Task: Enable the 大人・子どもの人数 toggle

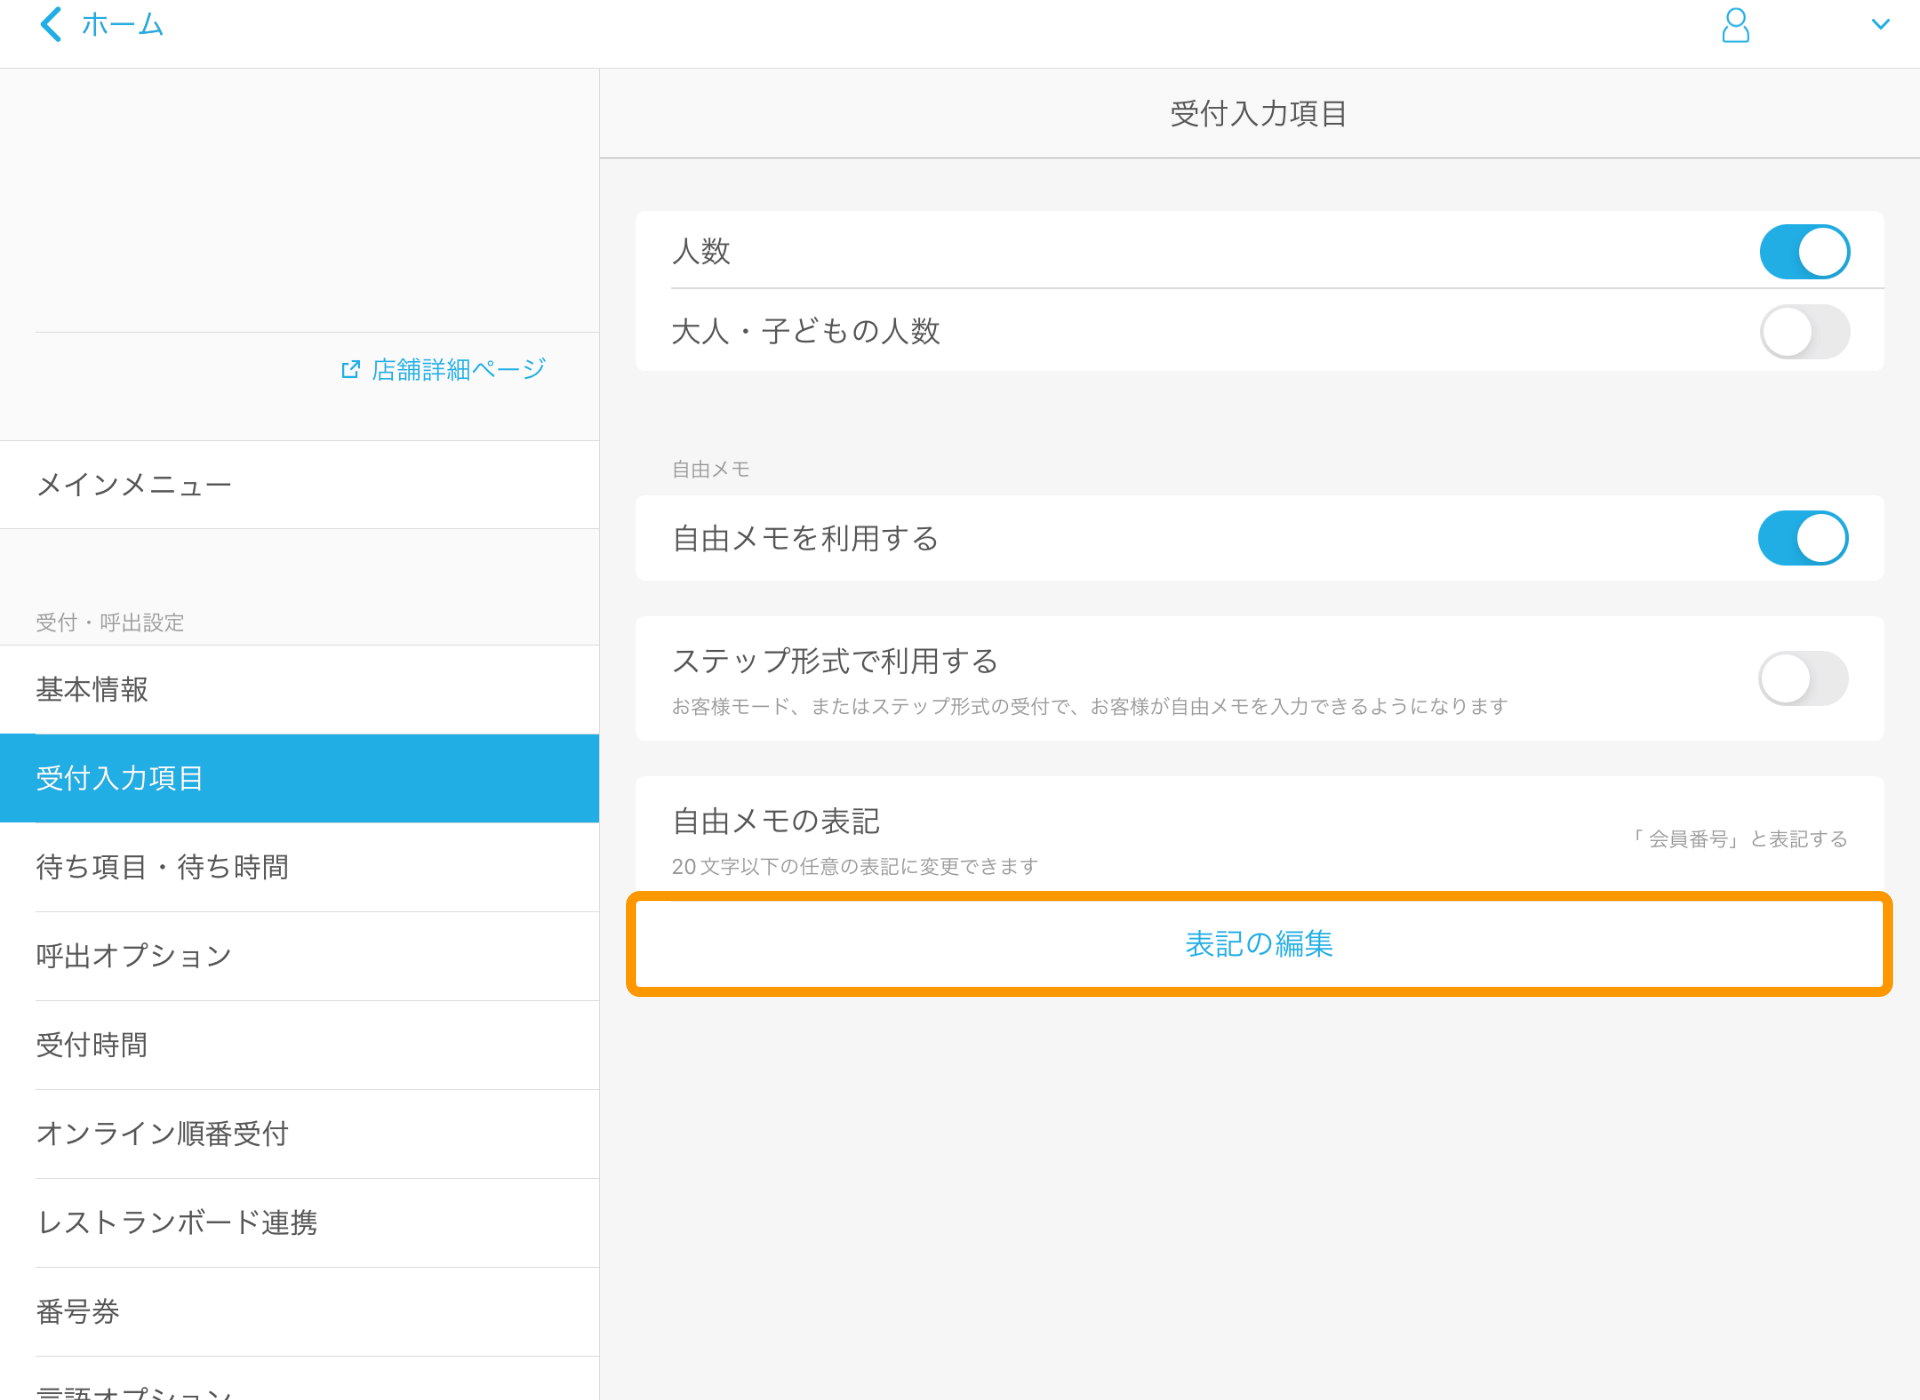Action: pos(1804,331)
